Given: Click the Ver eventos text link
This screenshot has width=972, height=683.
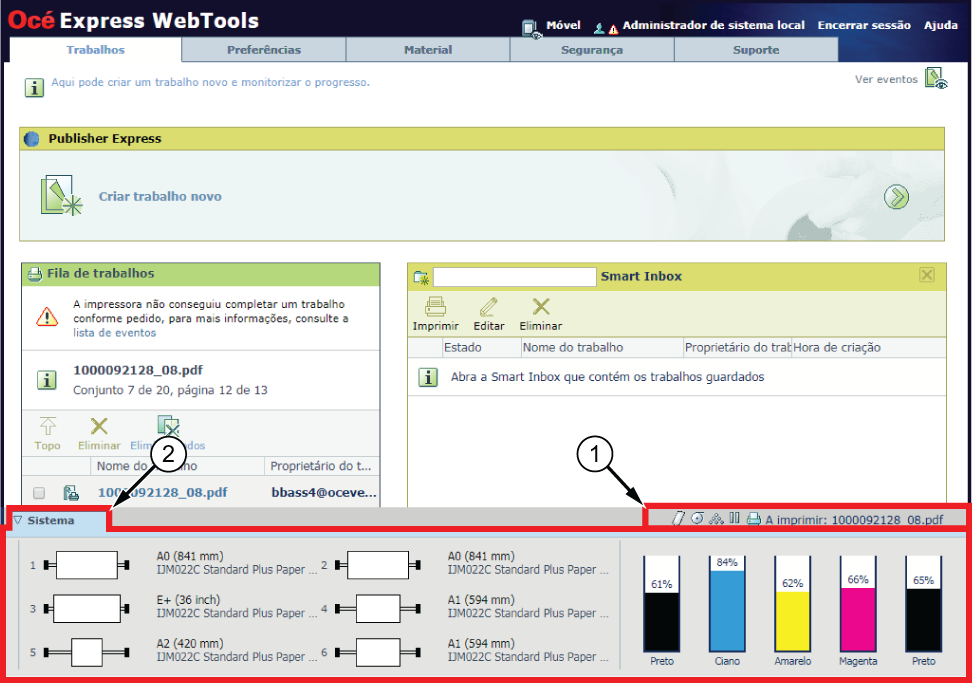Looking at the screenshot, I should coord(886,79).
